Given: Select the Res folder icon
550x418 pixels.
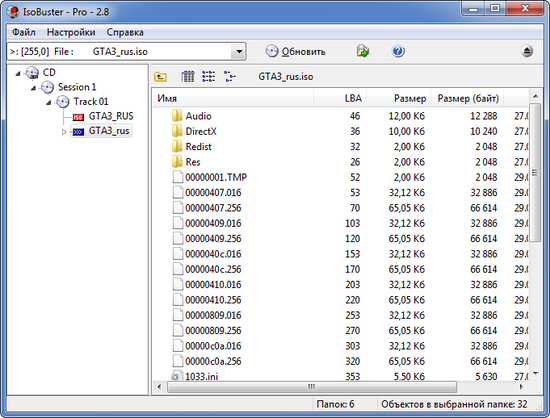Looking at the screenshot, I should (x=177, y=162).
